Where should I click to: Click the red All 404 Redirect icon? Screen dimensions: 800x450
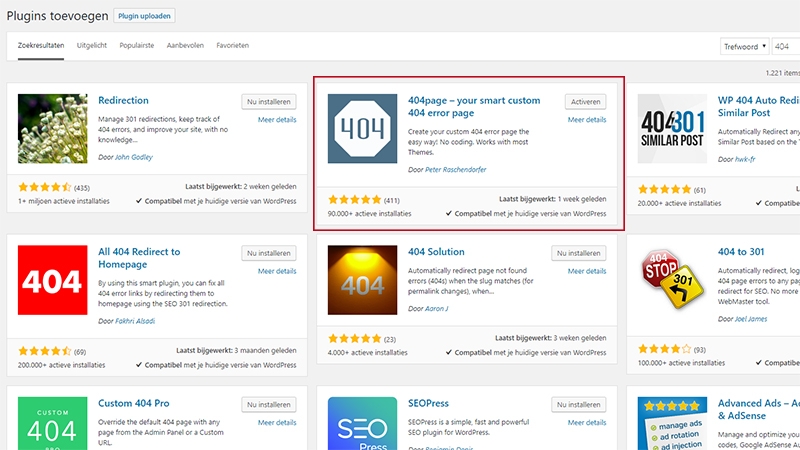53,280
